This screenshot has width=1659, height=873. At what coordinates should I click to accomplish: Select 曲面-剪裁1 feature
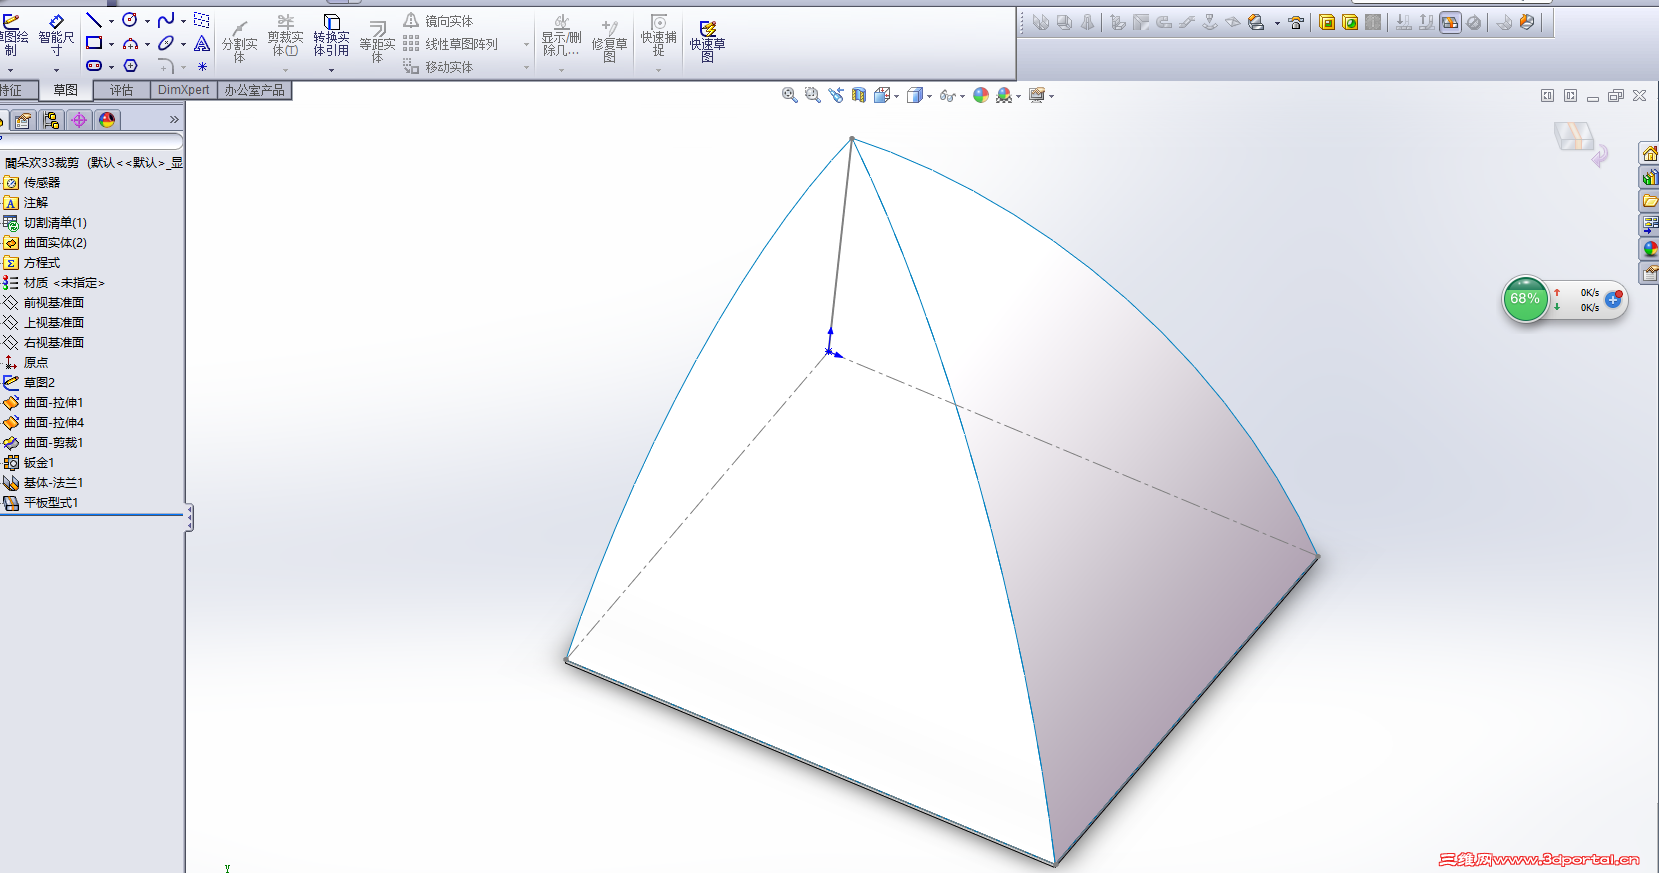(54, 443)
